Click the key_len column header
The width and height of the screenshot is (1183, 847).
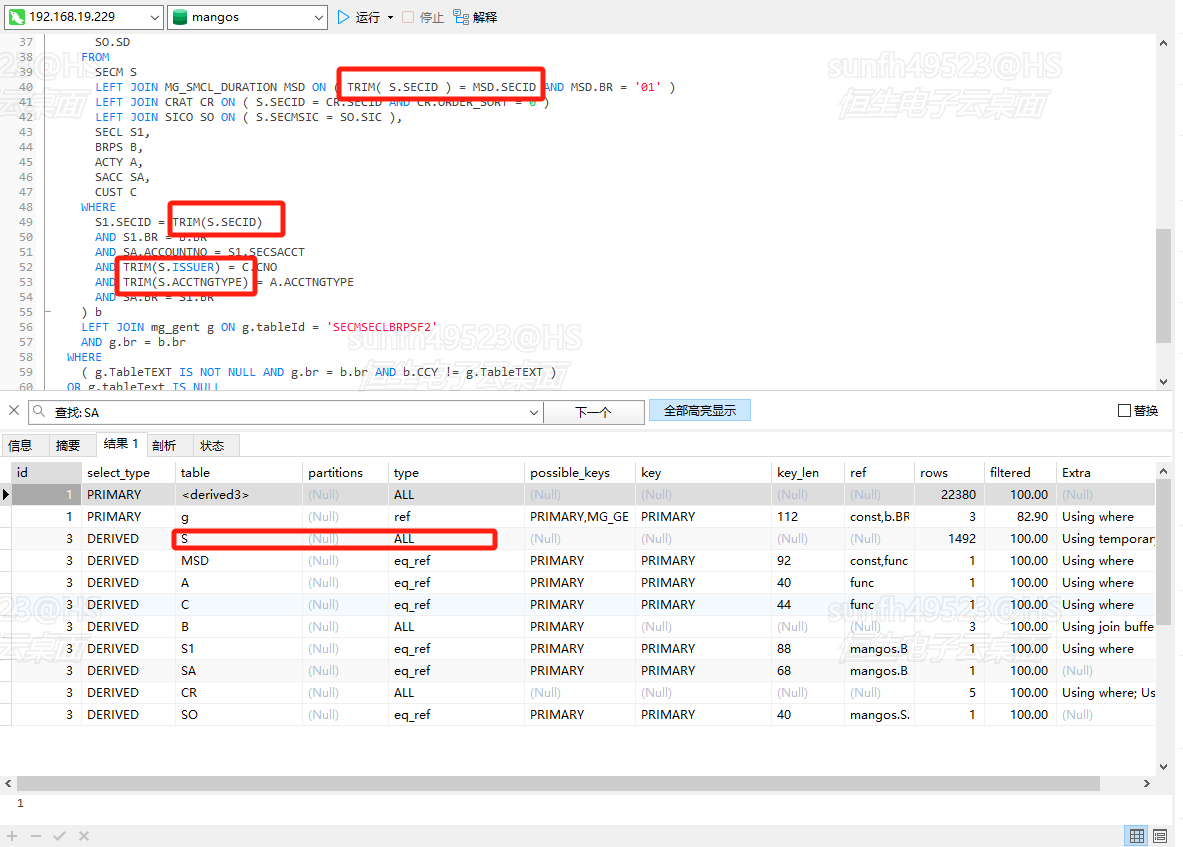click(x=808, y=473)
